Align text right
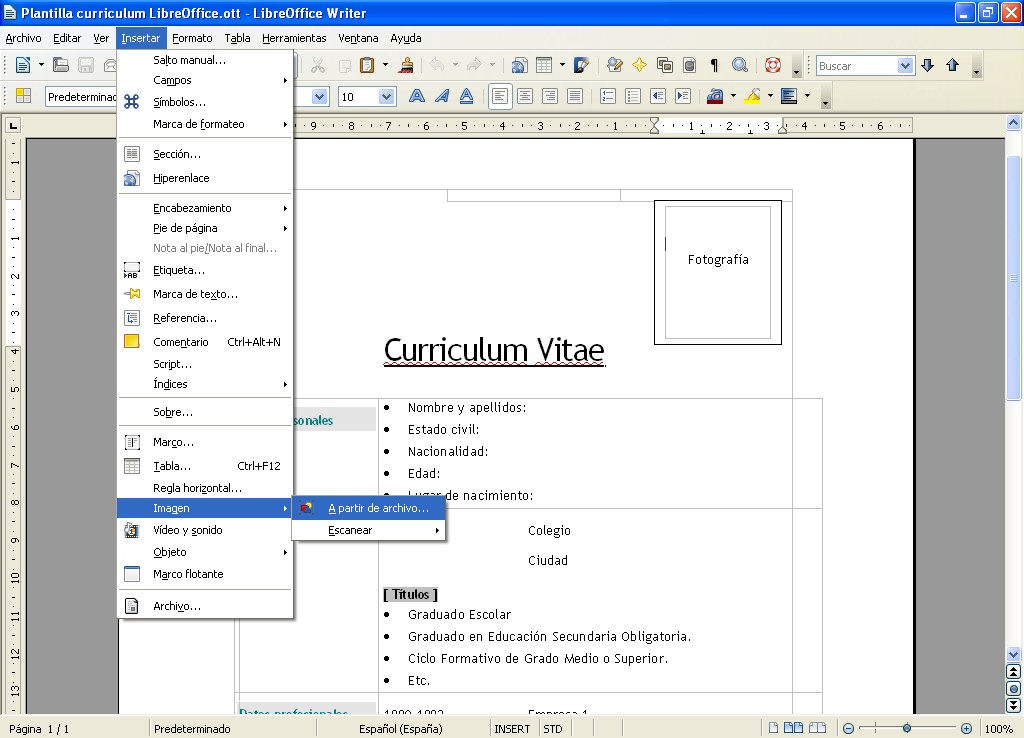The width and height of the screenshot is (1024, 738). point(550,96)
